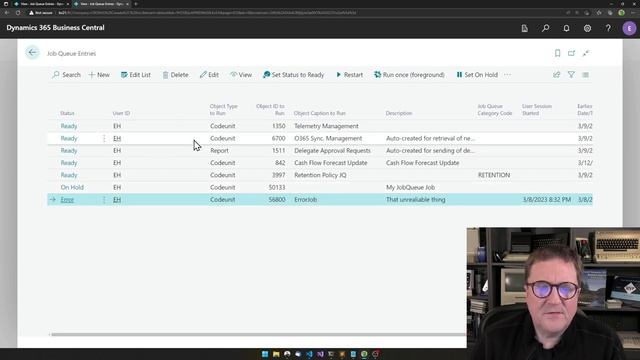Select the 3/8/2023 8:32 PM session cell
This screenshot has width=640, height=360.
(x=547, y=200)
